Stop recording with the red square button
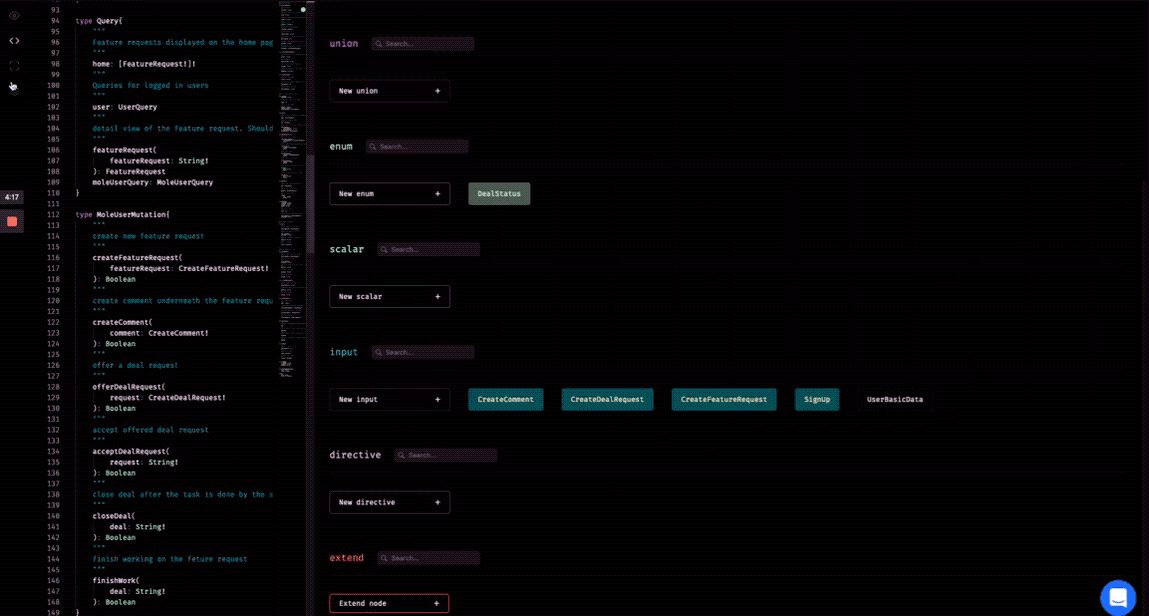Image resolution: width=1149 pixels, height=616 pixels. [12, 221]
